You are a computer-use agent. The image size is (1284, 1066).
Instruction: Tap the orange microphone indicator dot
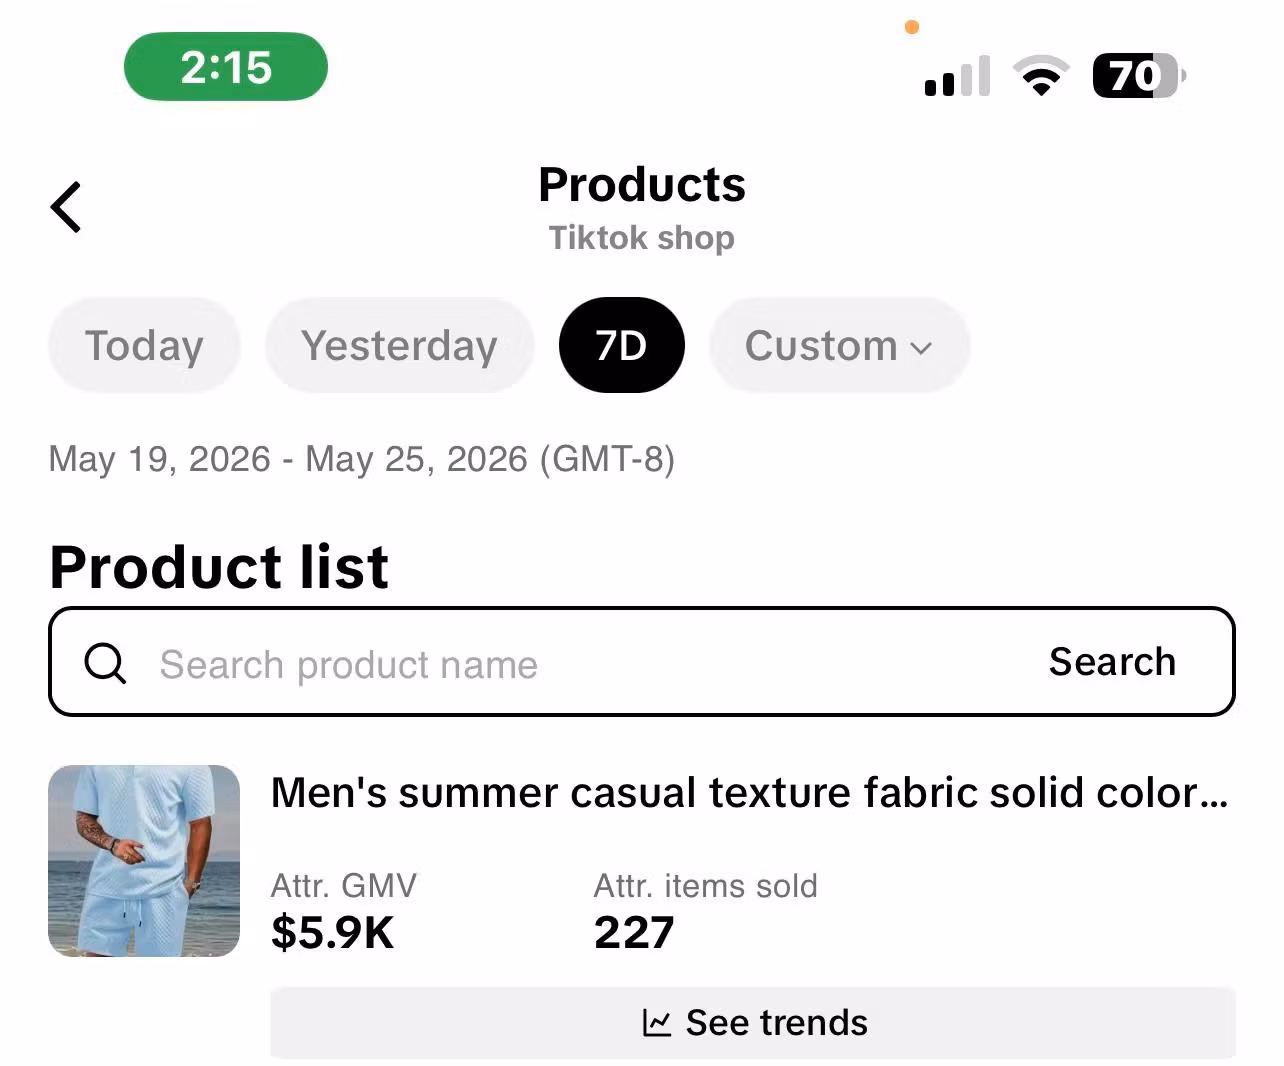[911, 27]
